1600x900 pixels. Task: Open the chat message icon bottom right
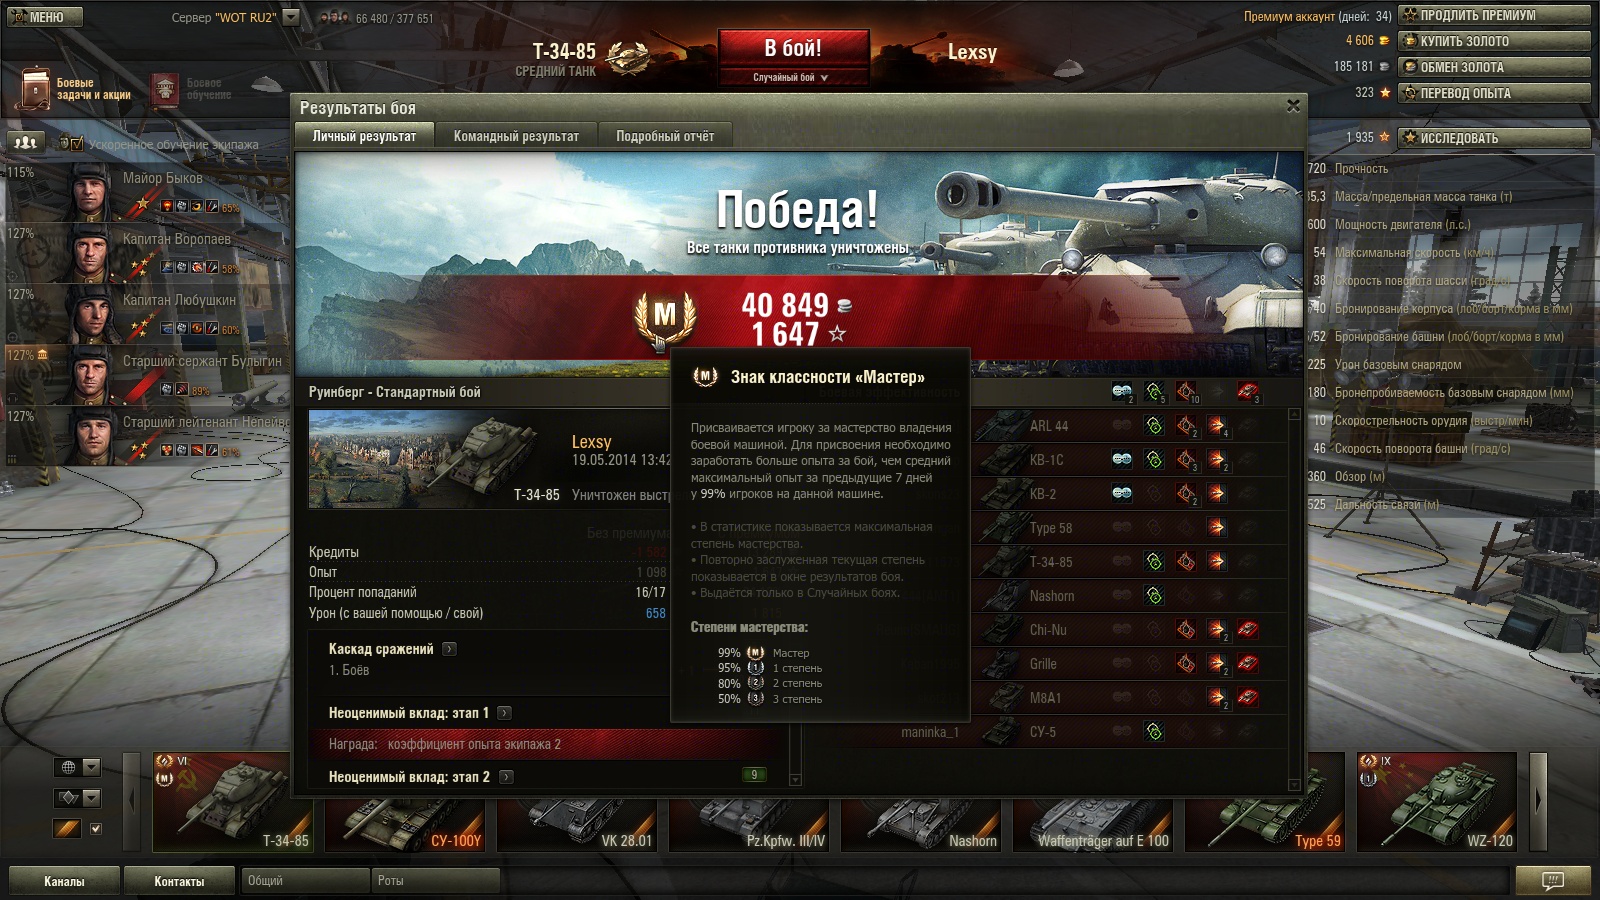1552,881
